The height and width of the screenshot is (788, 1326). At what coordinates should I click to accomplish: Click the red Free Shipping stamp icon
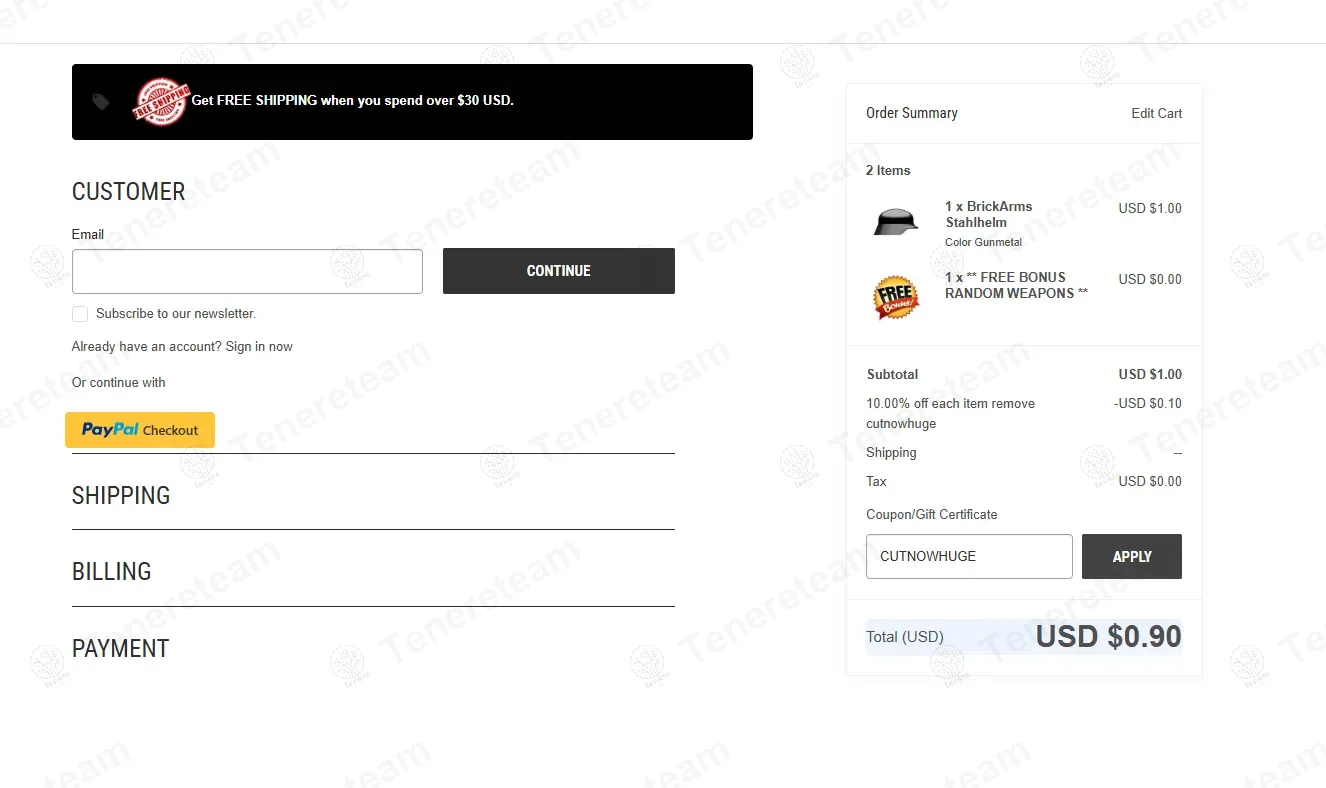(161, 101)
